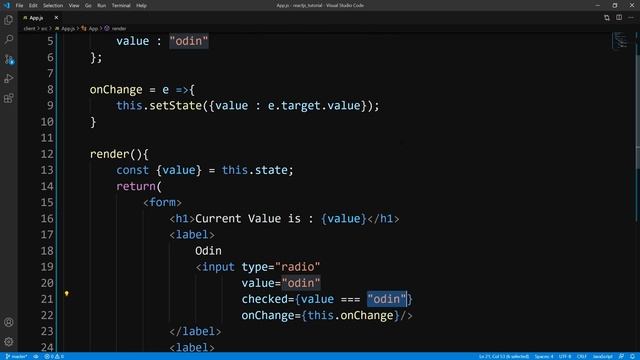This screenshot has height=360, width=640.
Task: Open the notifications bell in status bar
Action: coord(633,356)
